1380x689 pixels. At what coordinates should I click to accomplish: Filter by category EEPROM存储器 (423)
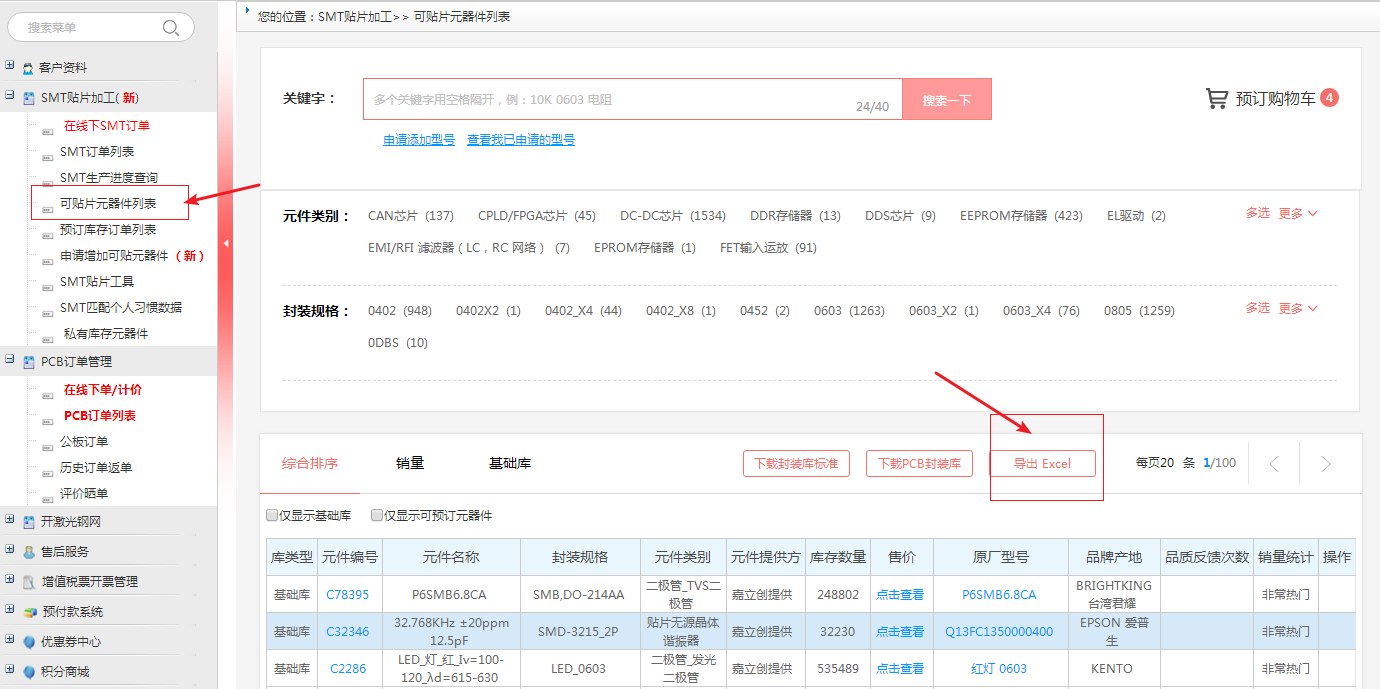[1021, 216]
